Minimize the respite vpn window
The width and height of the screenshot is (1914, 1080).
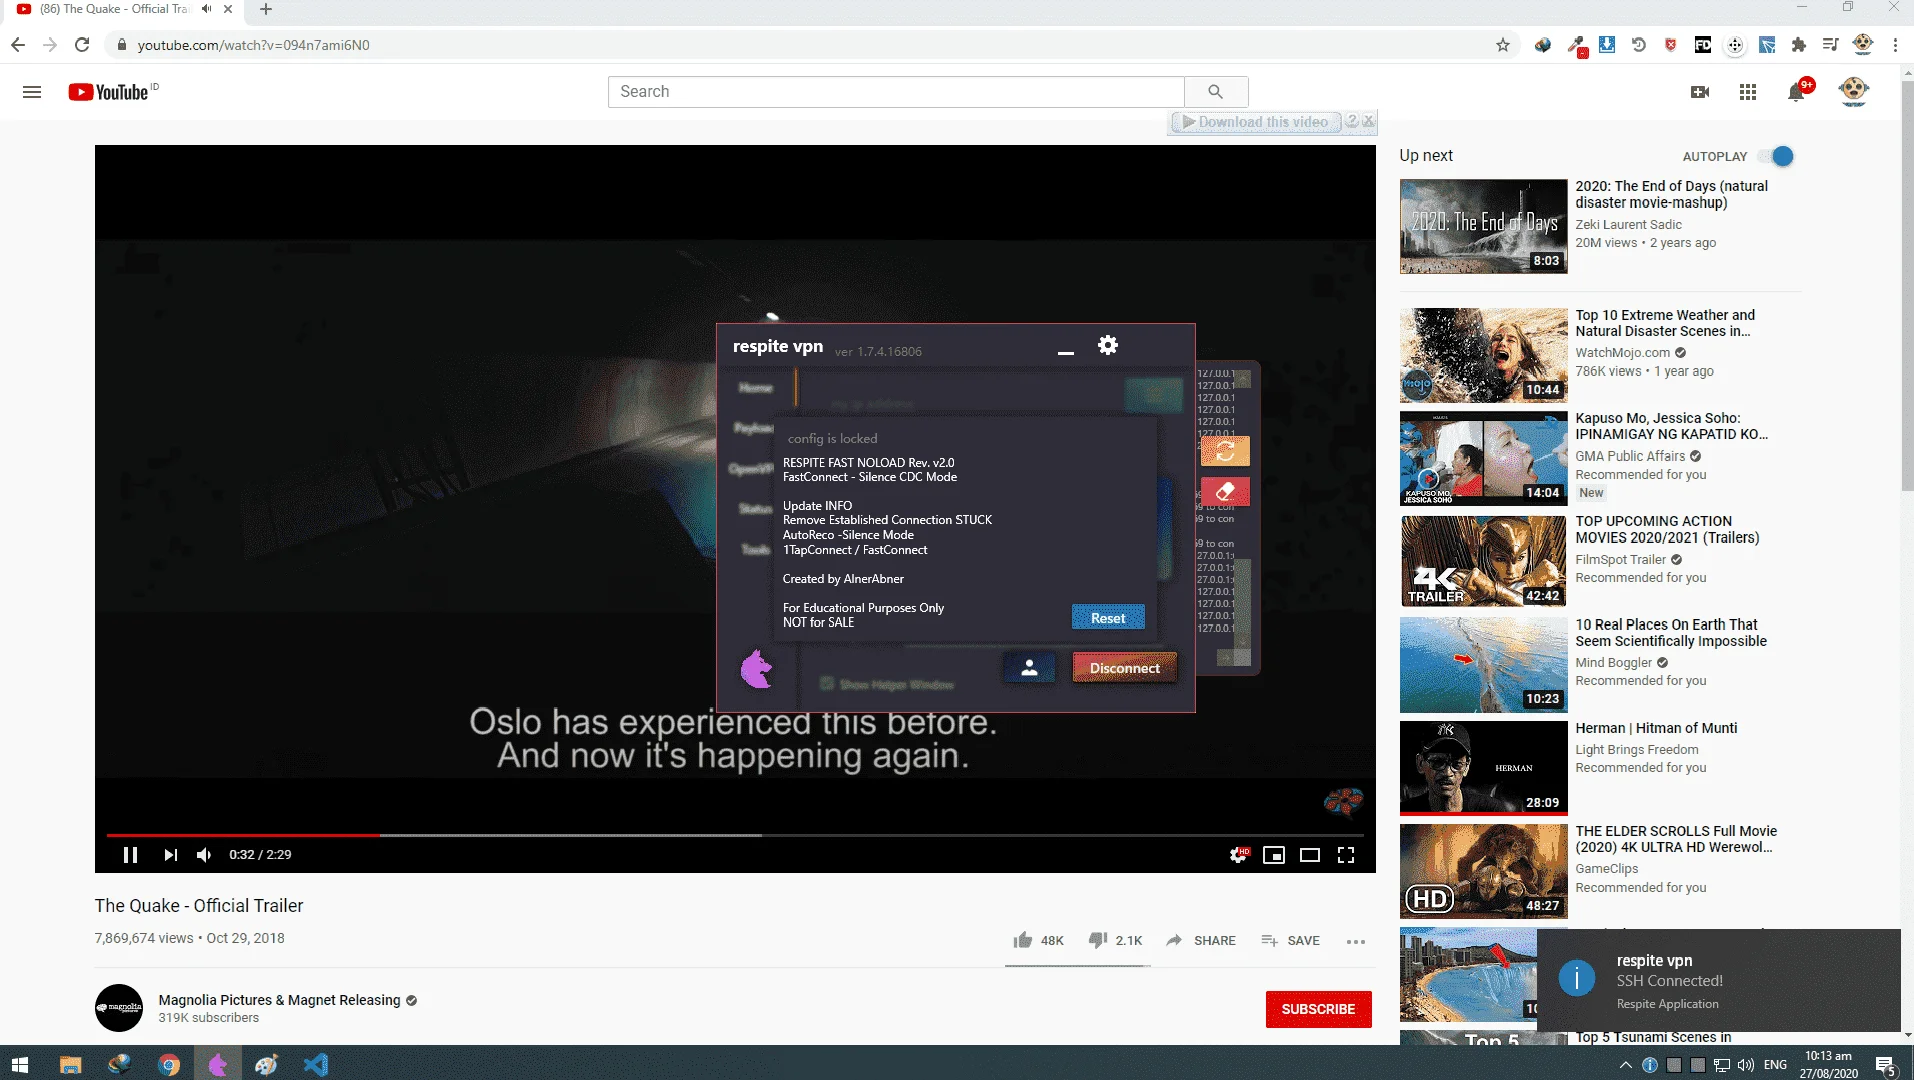(x=1066, y=352)
